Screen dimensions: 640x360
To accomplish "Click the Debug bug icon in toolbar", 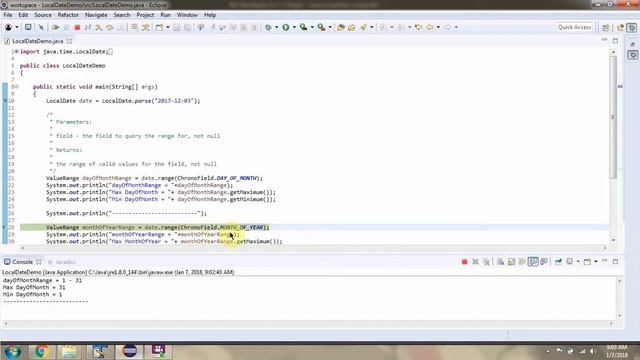I will 268,27.
